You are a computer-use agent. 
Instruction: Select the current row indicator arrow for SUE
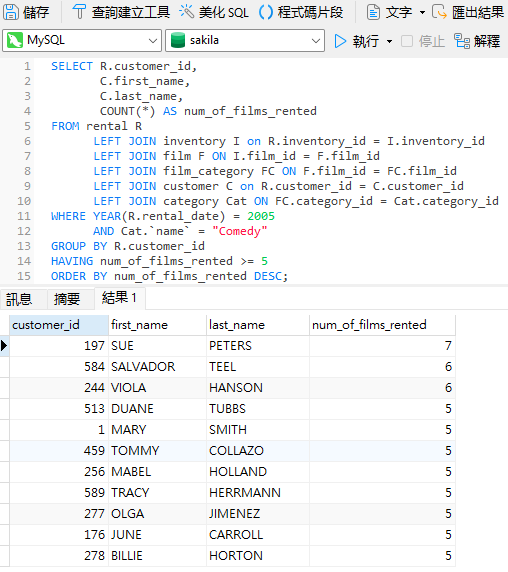tap(4, 345)
